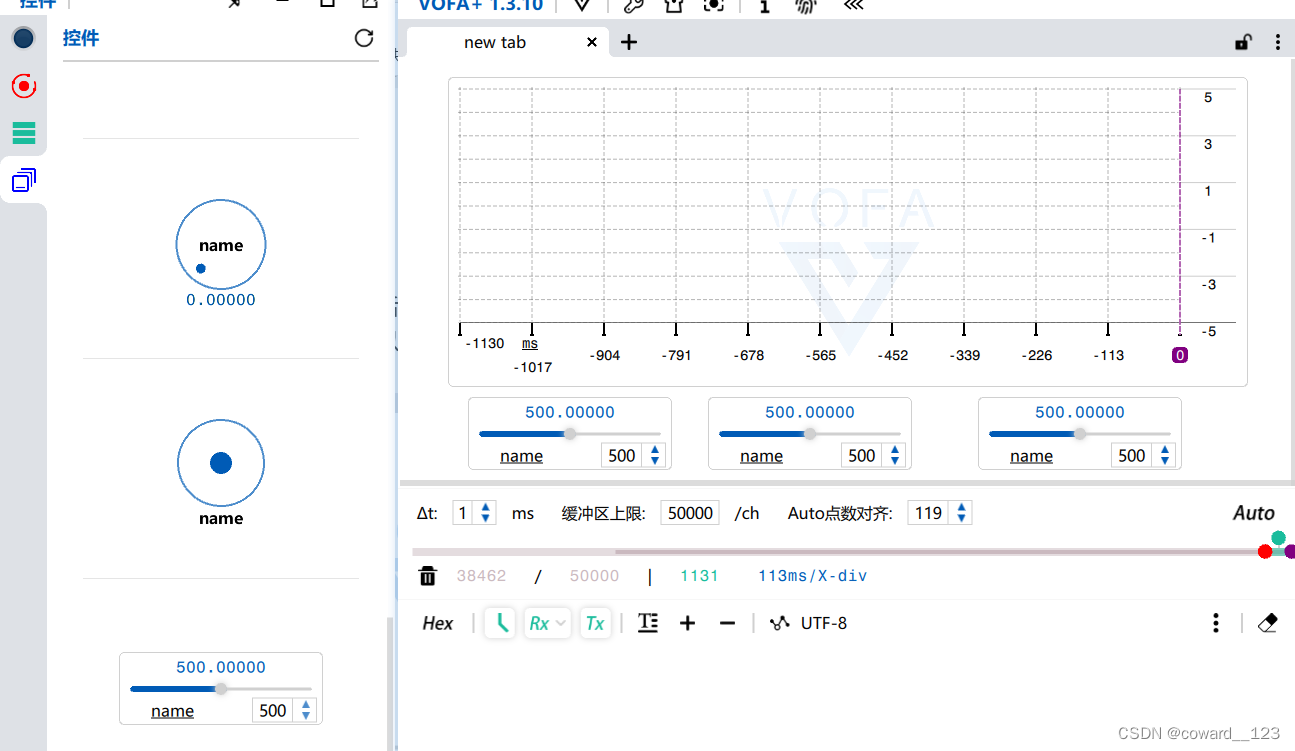
Task: Click the name label of first plot slider
Action: tap(522, 456)
